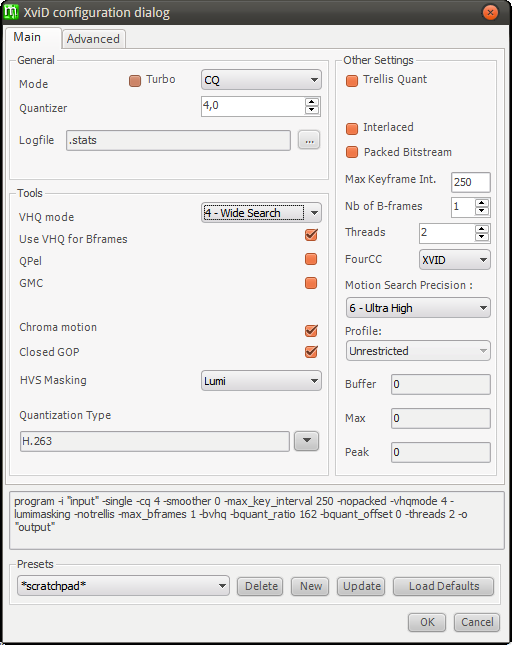Open the Mode dropdown showing CQ
Image resolution: width=512 pixels, height=645 pixels.
tap(261, 80)
